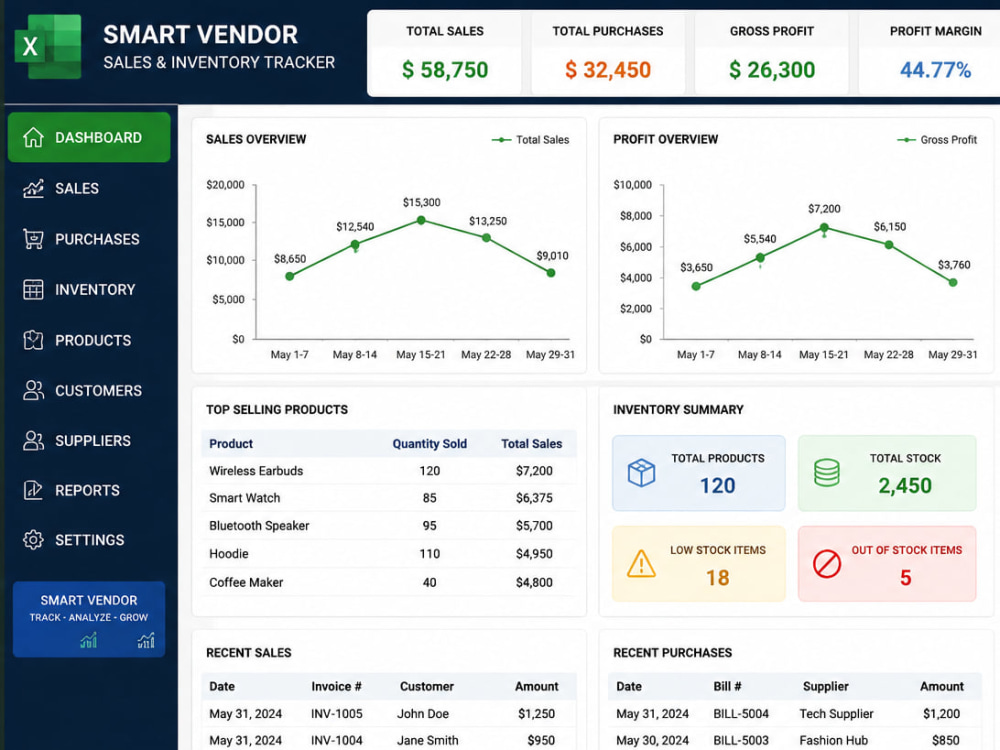Click the Total Stock database icon

pyautogui.click(x=827, y=473)
